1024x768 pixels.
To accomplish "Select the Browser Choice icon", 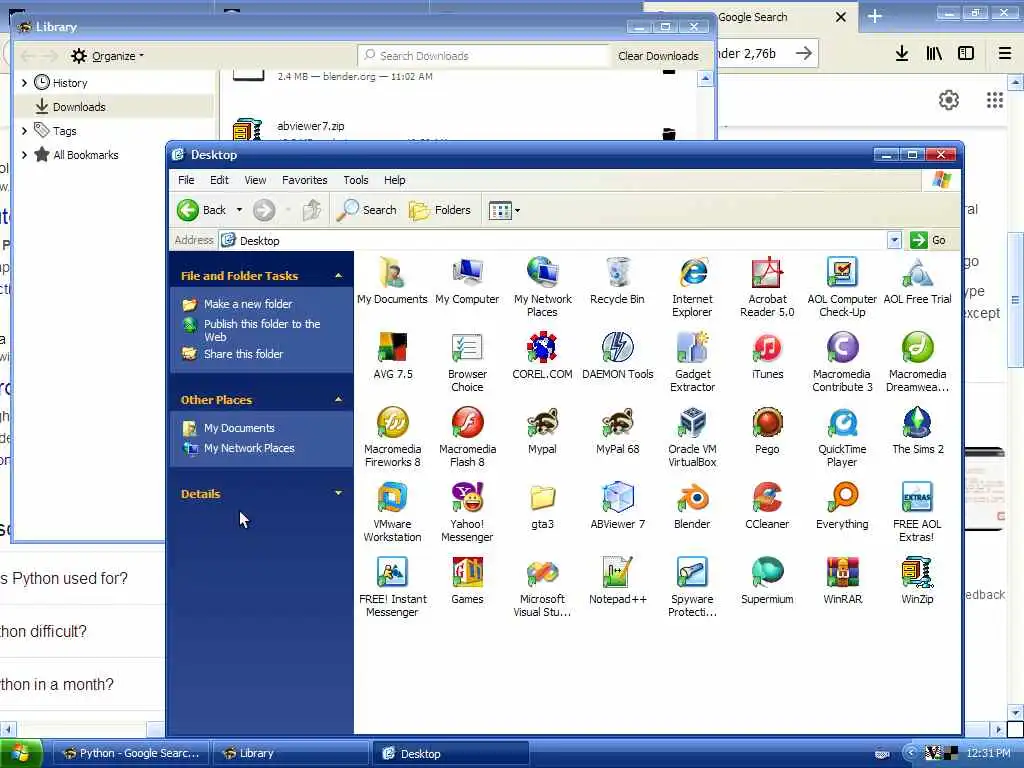I will pos(467,361).
